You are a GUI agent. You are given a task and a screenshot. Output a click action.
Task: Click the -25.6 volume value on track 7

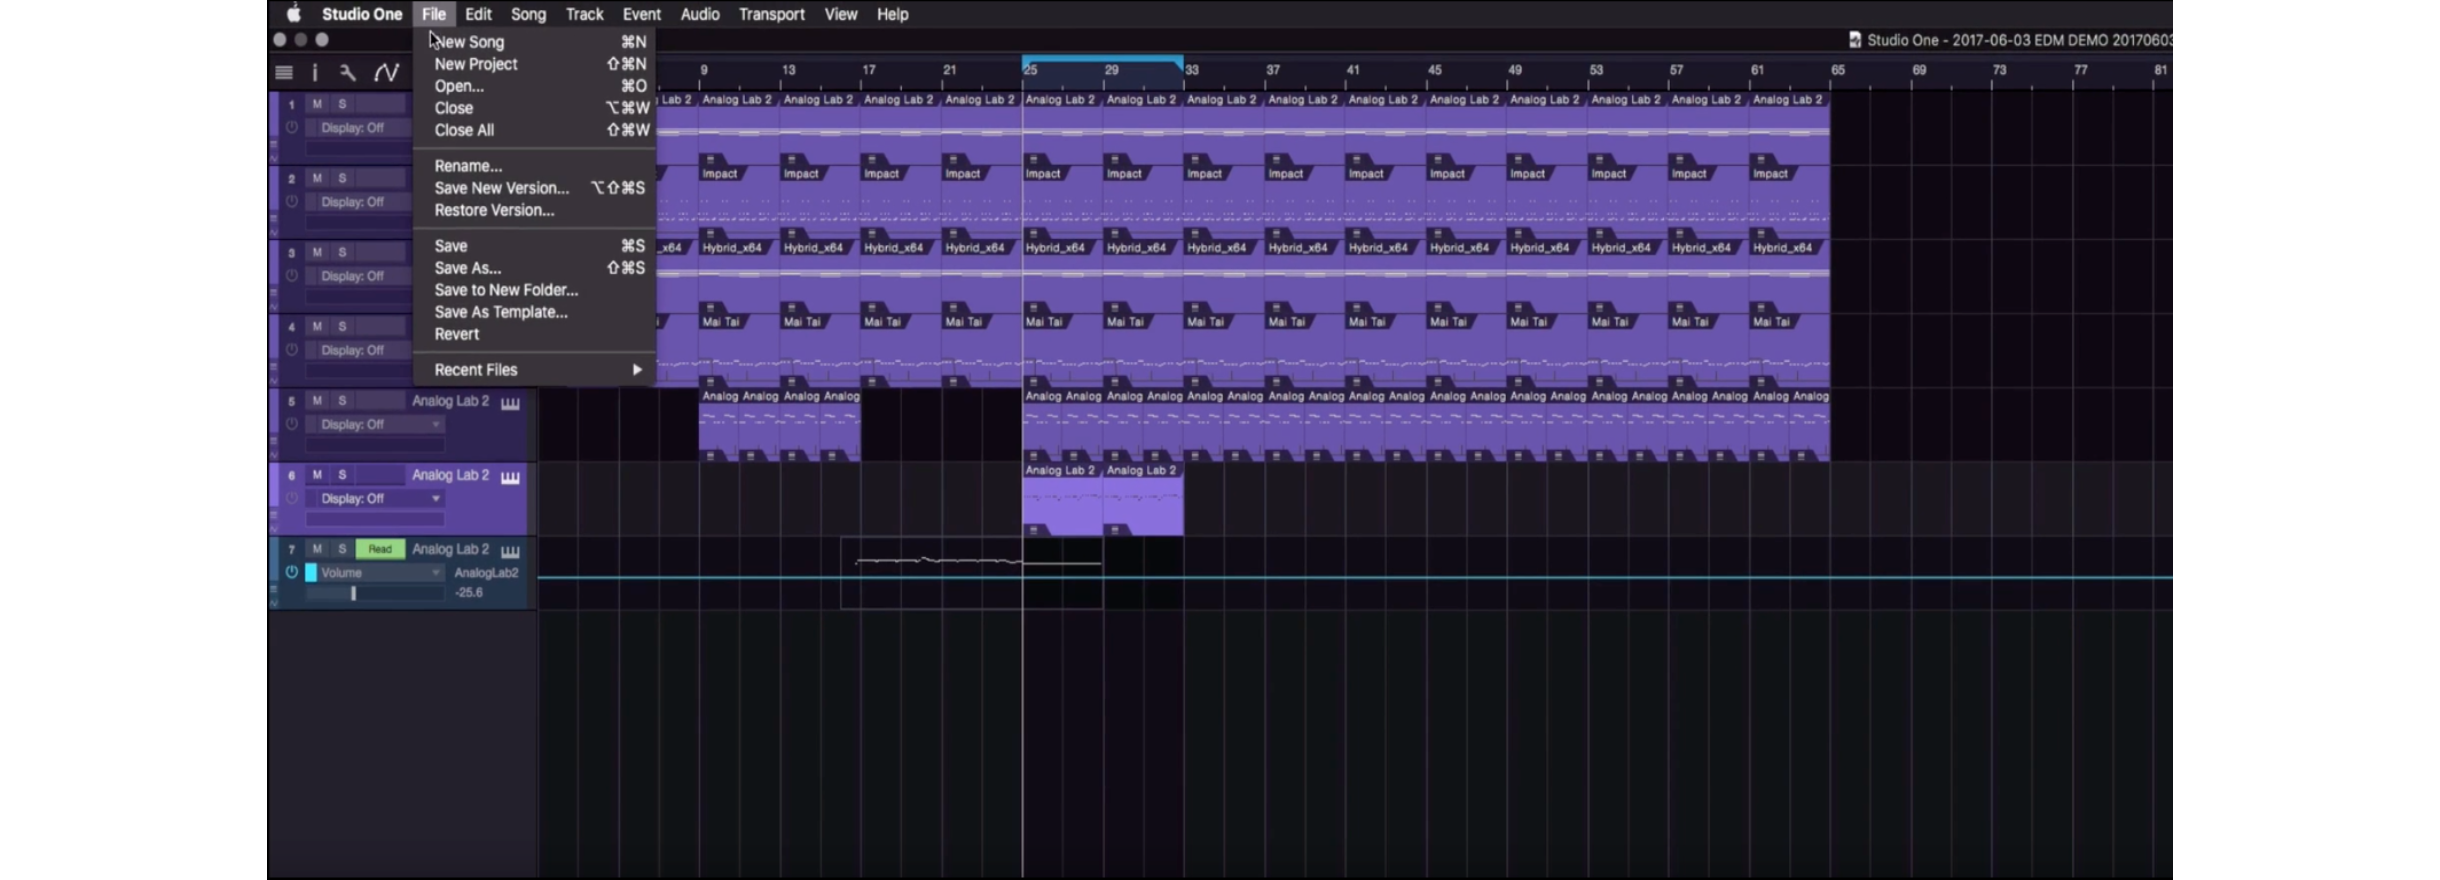tap(468, 593)
